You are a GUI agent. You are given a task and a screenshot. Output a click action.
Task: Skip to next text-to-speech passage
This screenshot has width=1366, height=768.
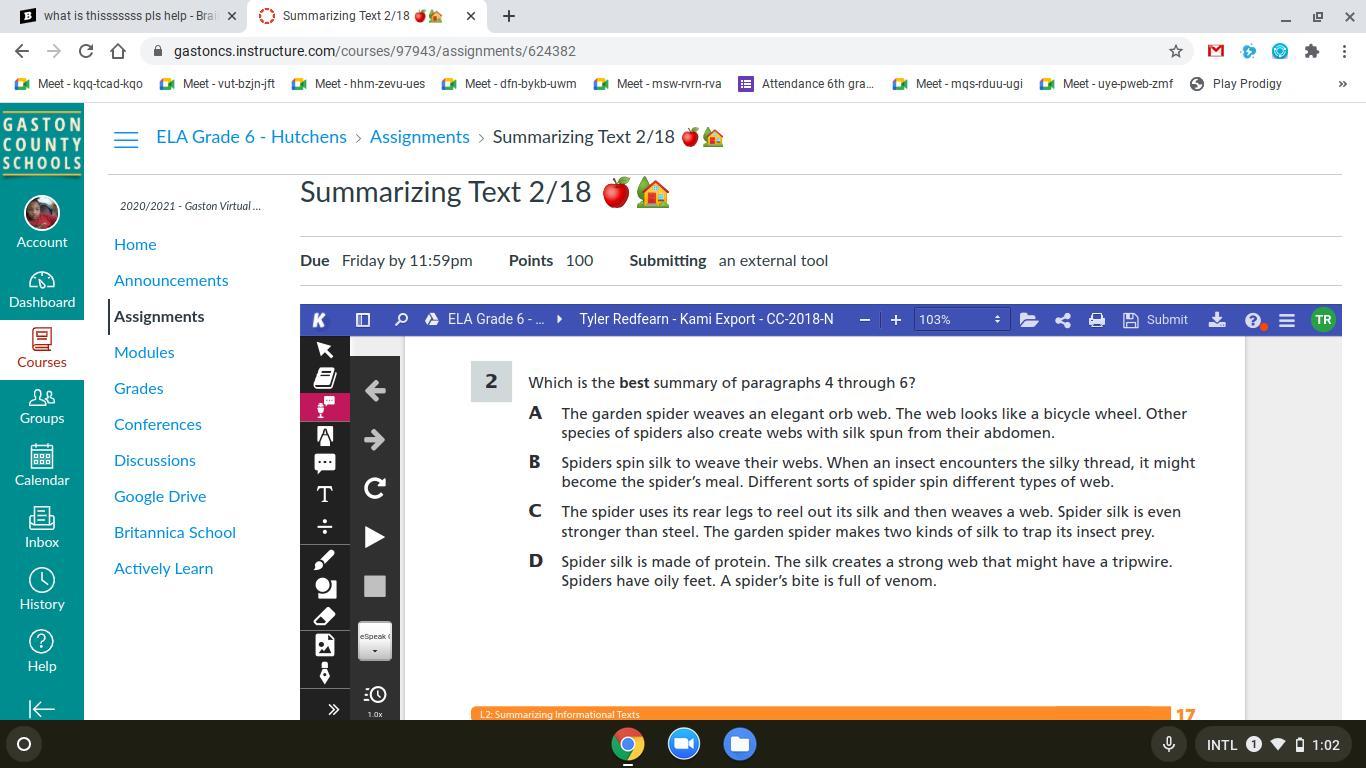[x=375, y=439]
